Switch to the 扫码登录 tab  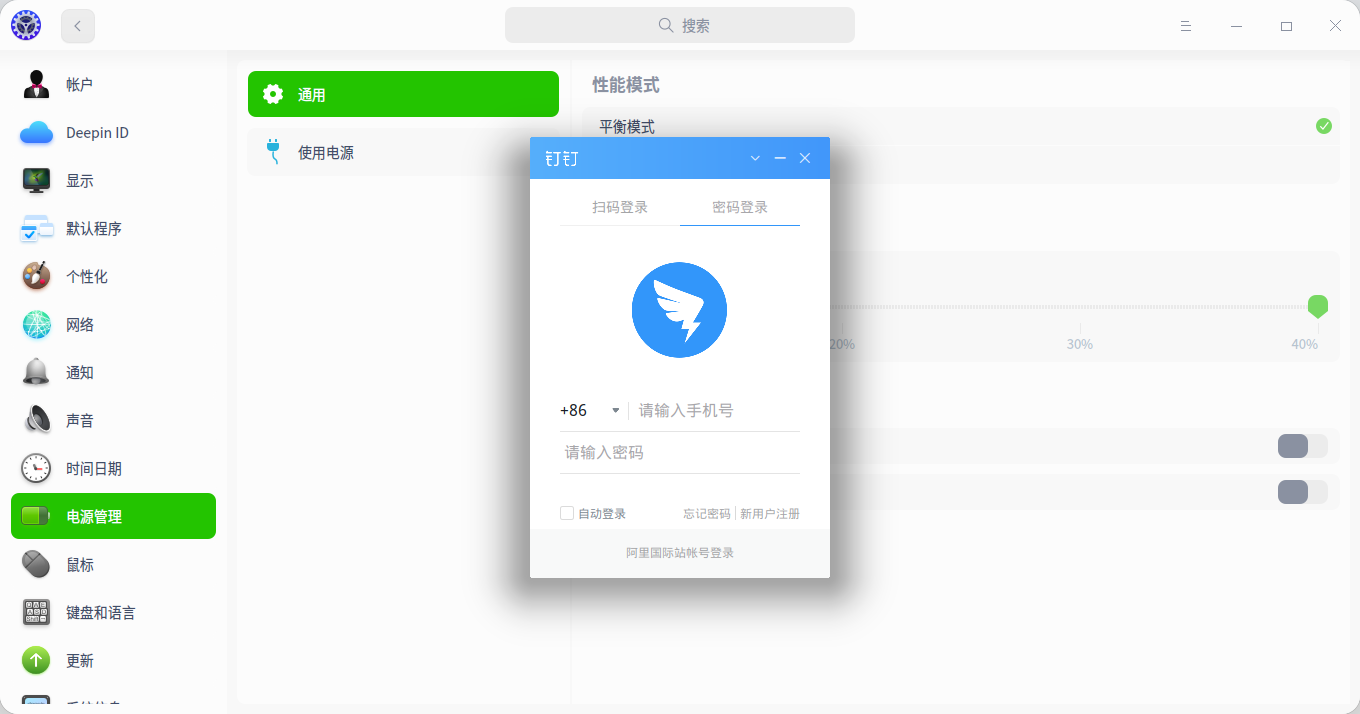tap(620, 207)
